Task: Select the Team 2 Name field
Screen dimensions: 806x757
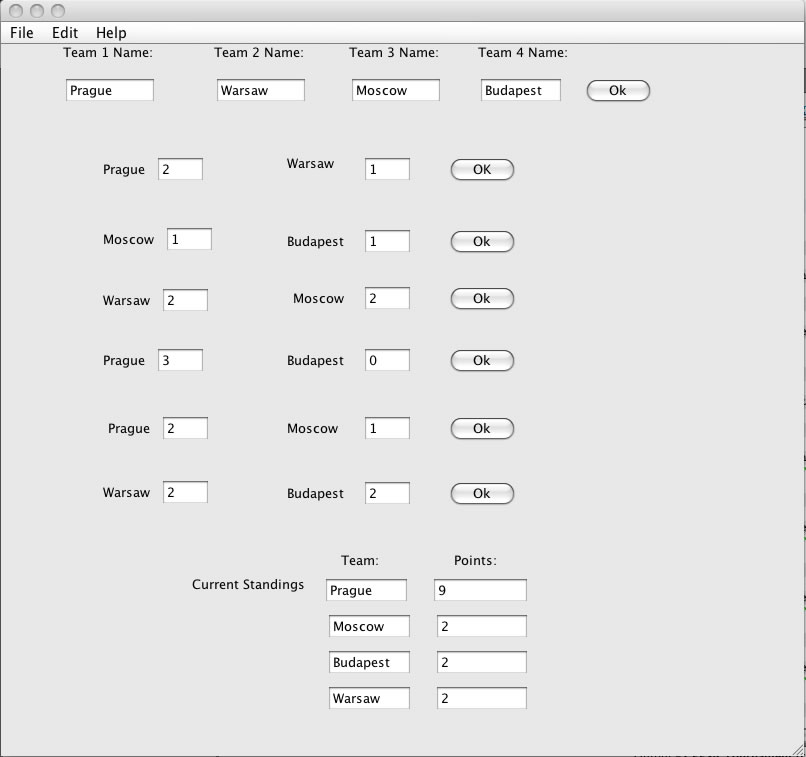Action: tap(261, 91)
